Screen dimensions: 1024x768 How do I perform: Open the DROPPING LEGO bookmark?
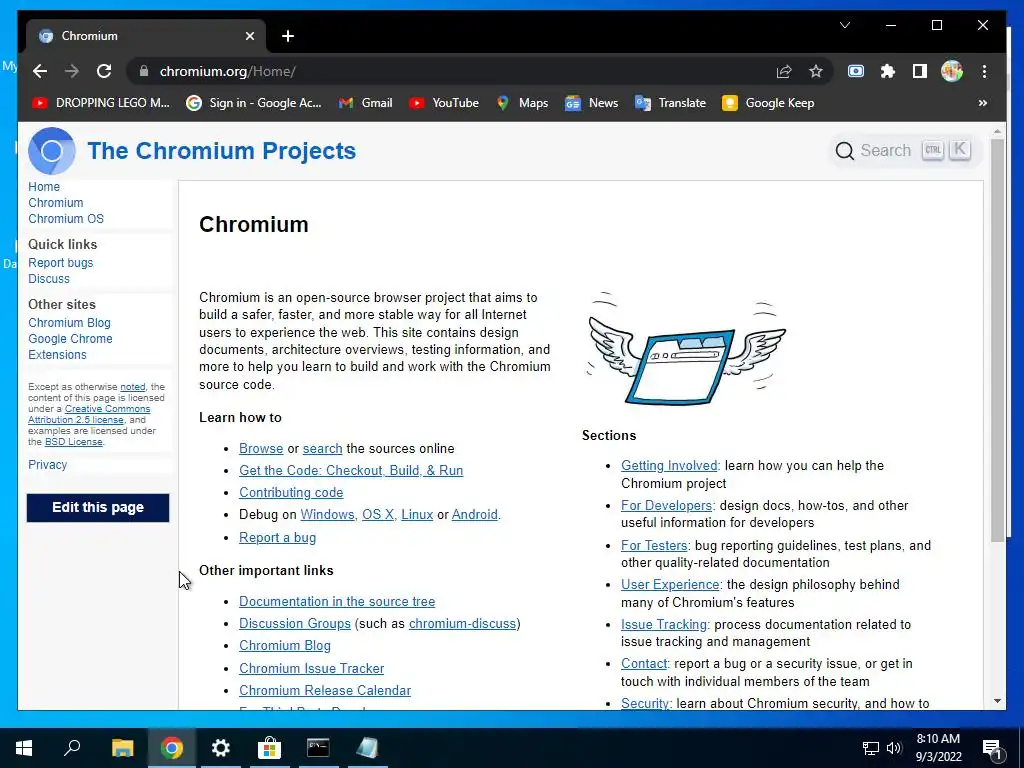point(101,103)
